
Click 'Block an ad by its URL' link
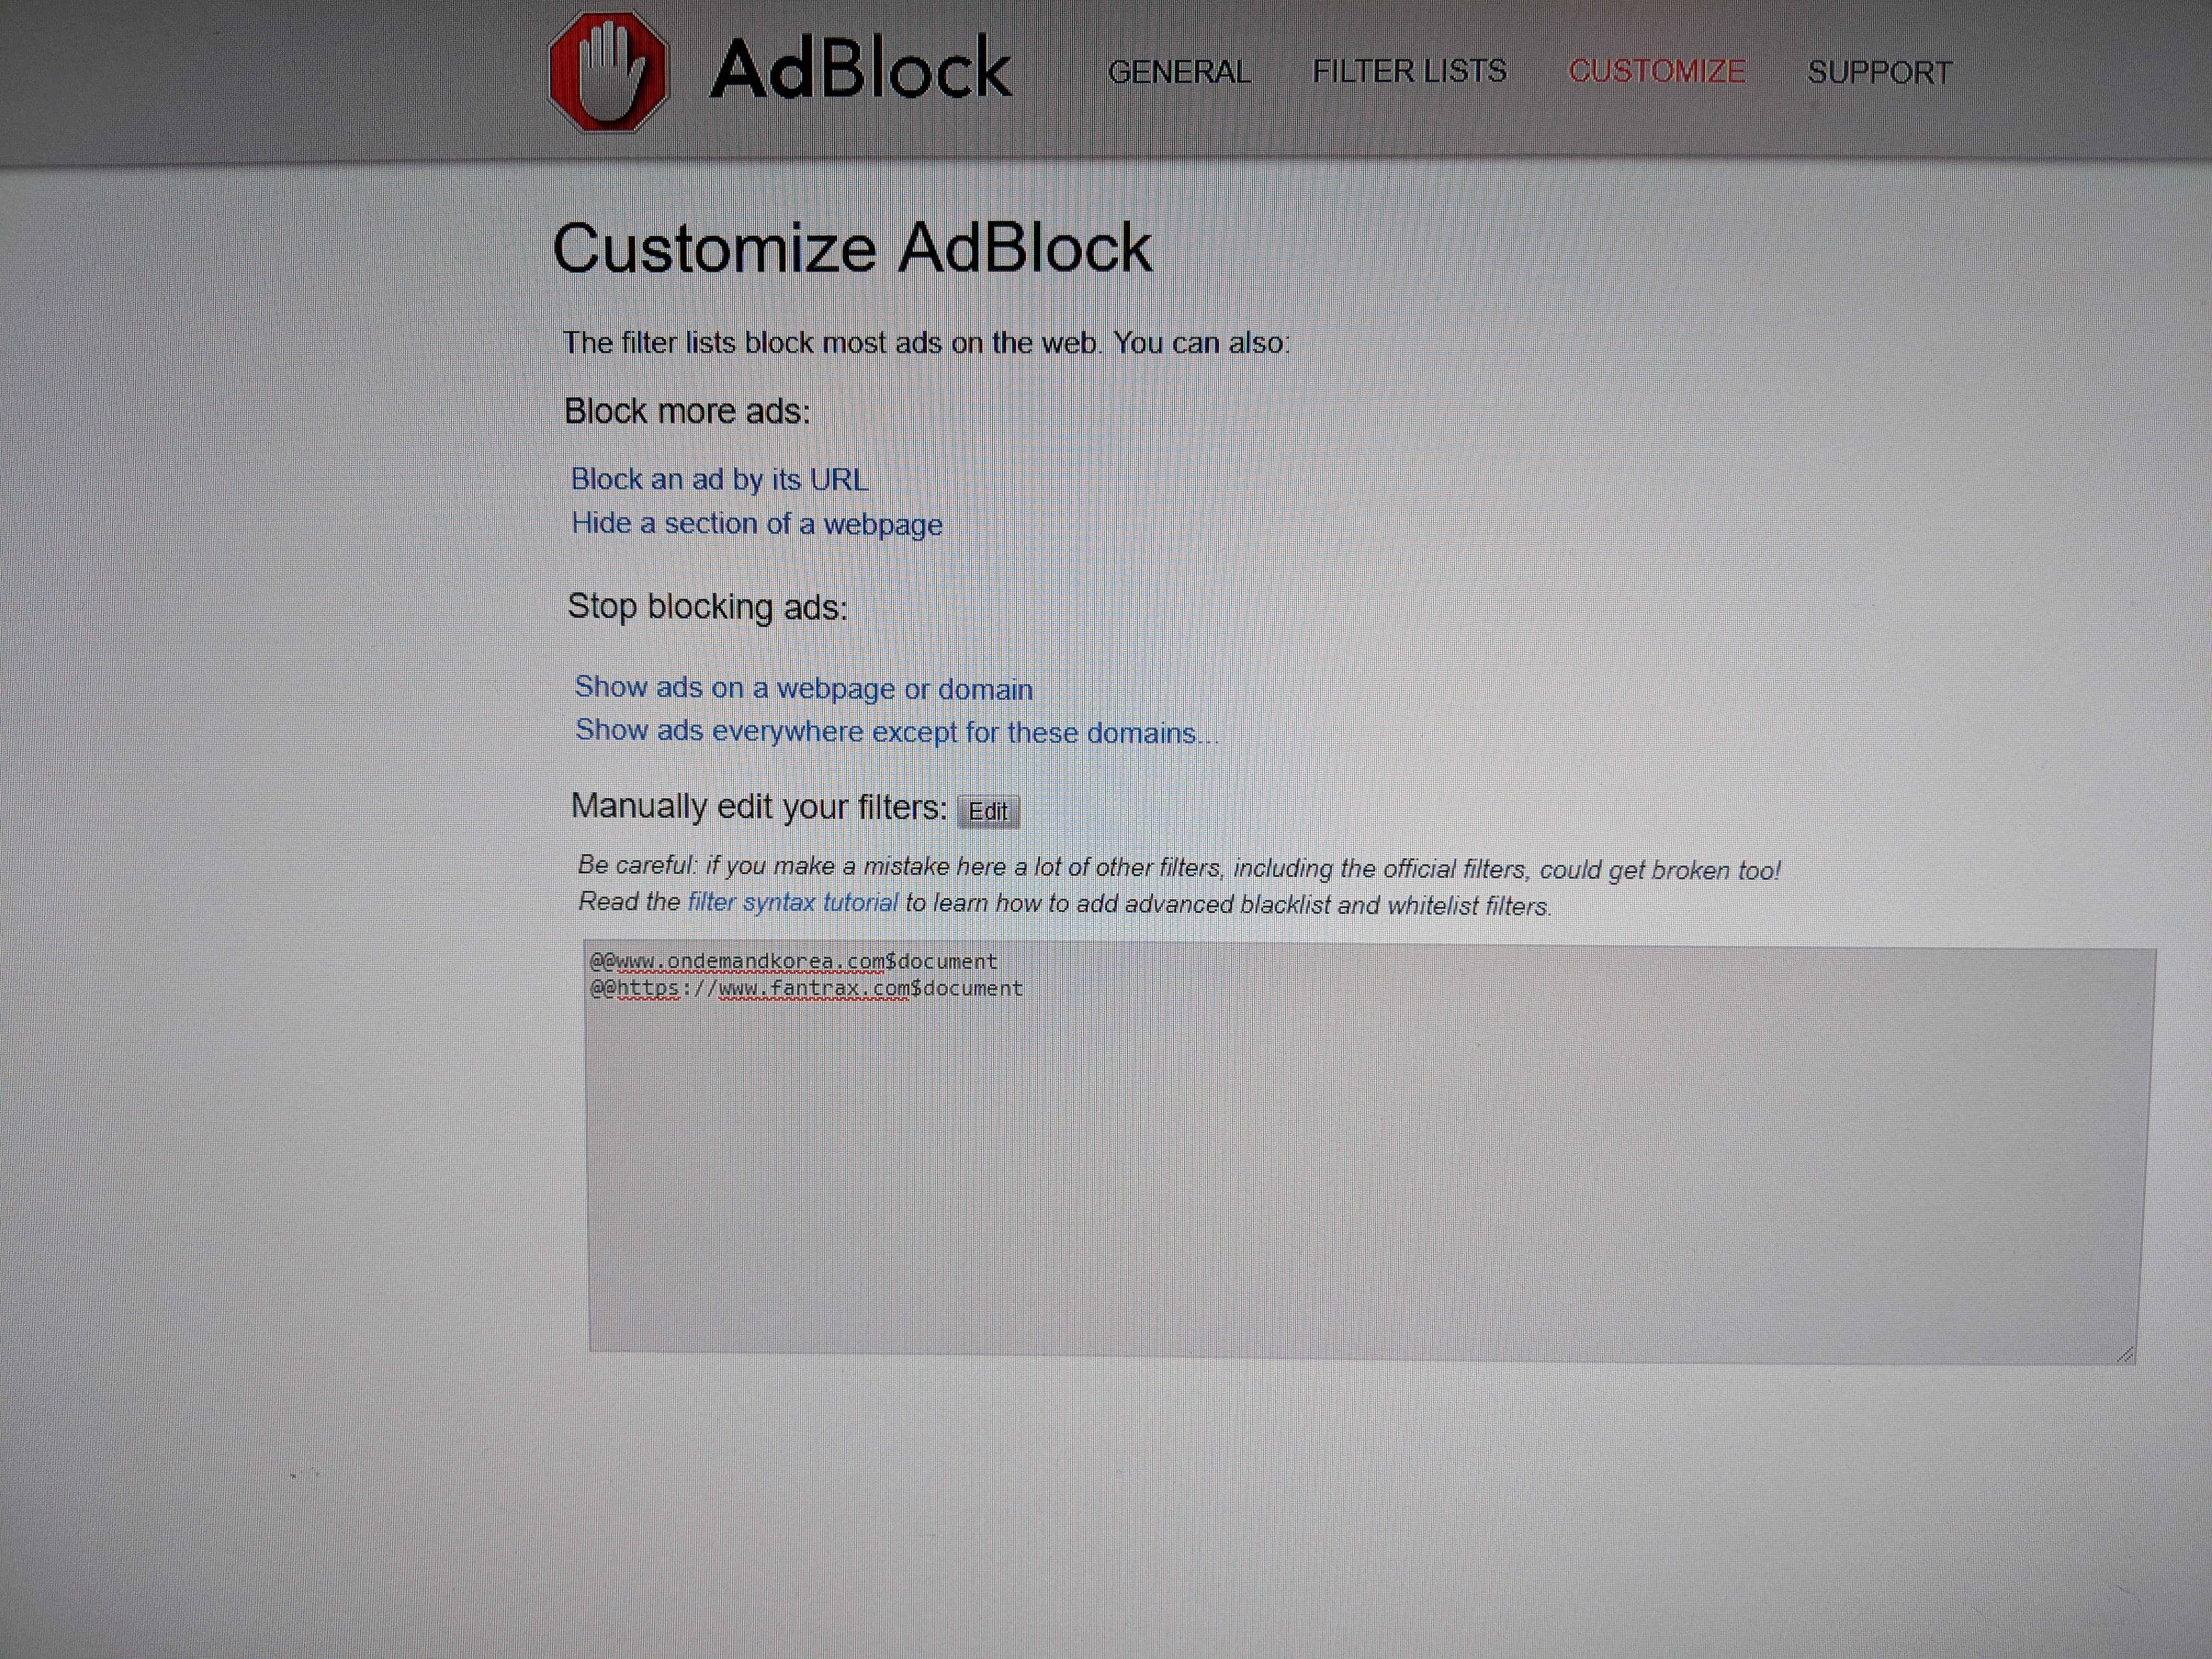719,479
